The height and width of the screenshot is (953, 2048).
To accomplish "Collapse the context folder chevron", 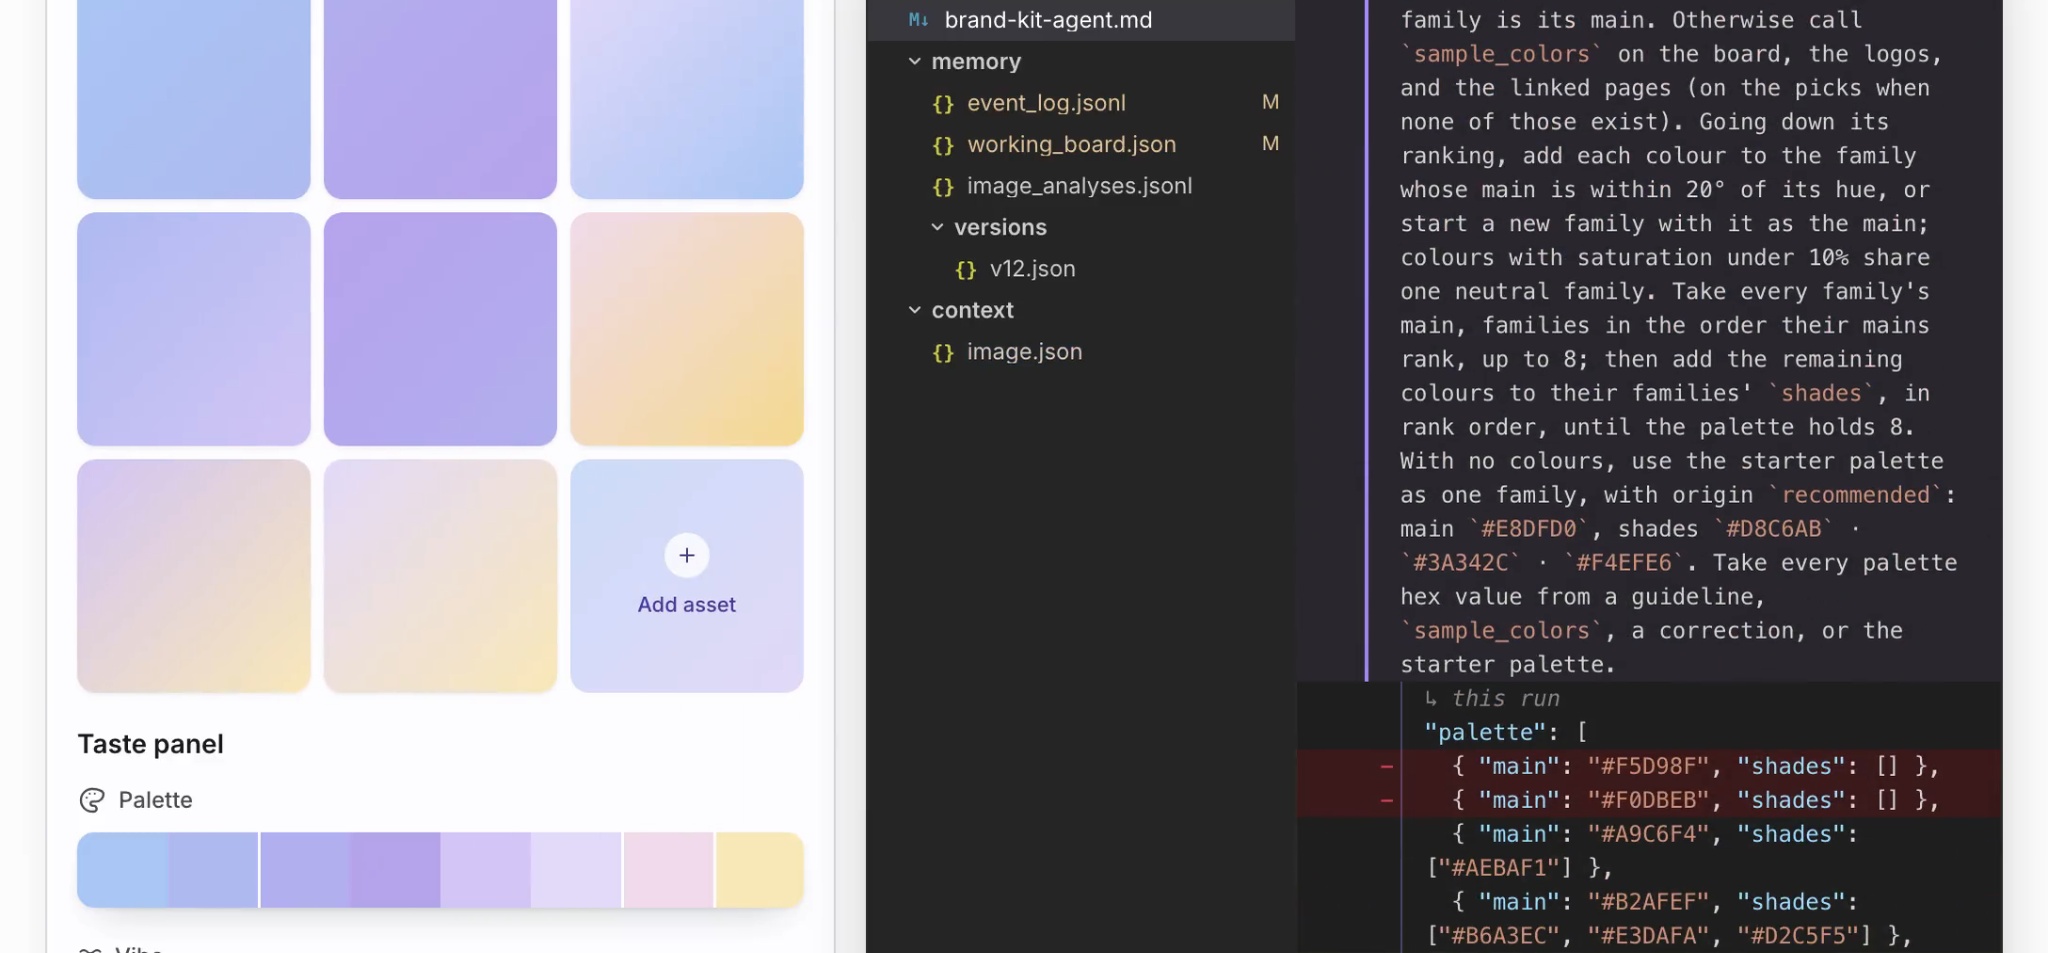I will [x=914, y=310].
